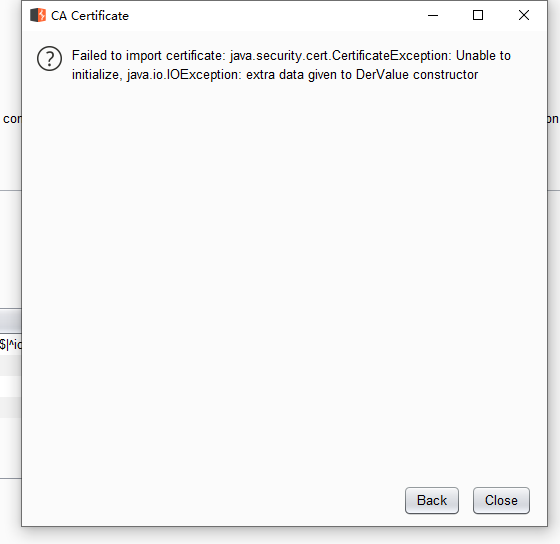Click the 'Unable to' text in error
The height and width of the screenshot is (544, 560).
click(x=484, y=56)
